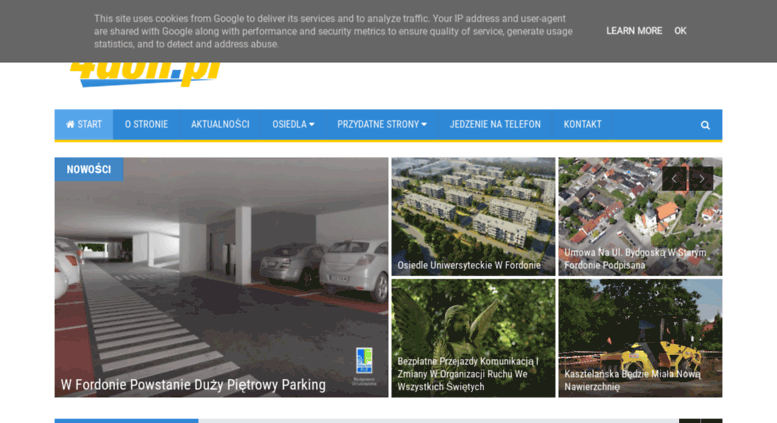The height and width of the screenshot is (423, 777).
Task: Open Osiedle Uniwersyteckie W Fordonie thumbnail
Action: (473, 216)
